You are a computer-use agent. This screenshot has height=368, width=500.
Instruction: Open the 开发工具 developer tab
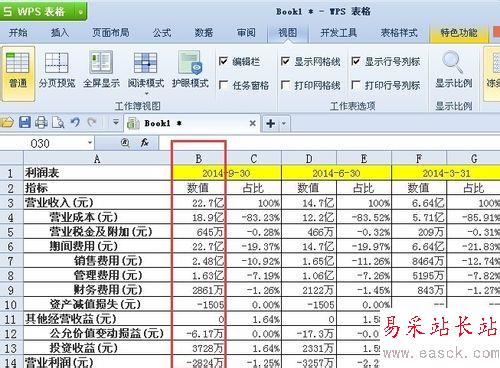click(338, 33)
